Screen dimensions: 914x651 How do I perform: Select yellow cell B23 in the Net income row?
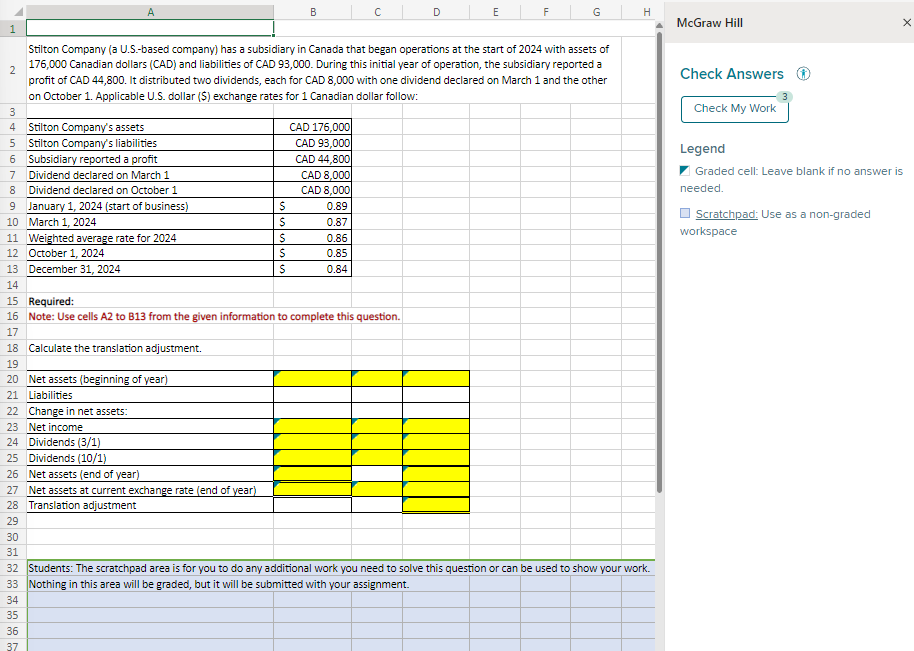pyautogui.click(x=312, y=427)
